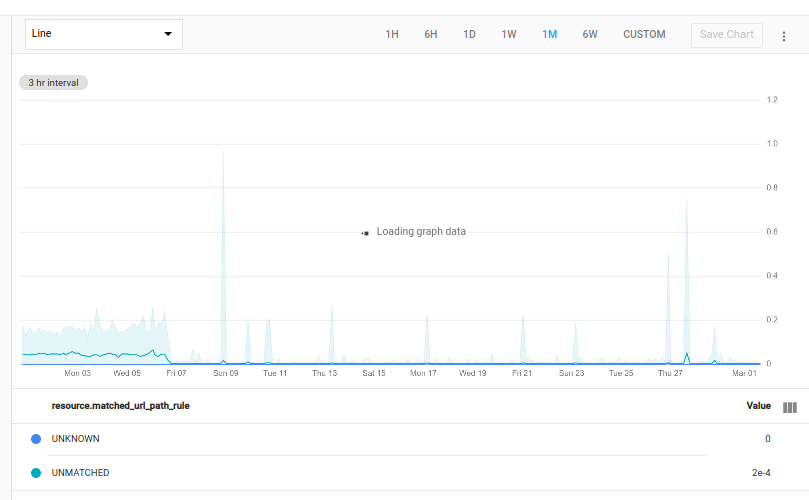
Task: Open the CUSTOM time range option
Action: click(644, 34)
